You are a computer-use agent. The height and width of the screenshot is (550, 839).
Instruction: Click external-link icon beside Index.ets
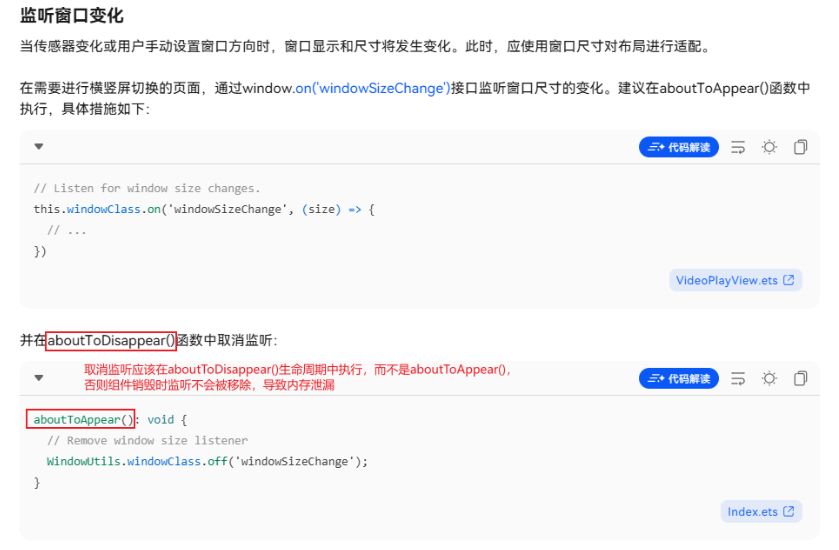[x=789, y=511]
